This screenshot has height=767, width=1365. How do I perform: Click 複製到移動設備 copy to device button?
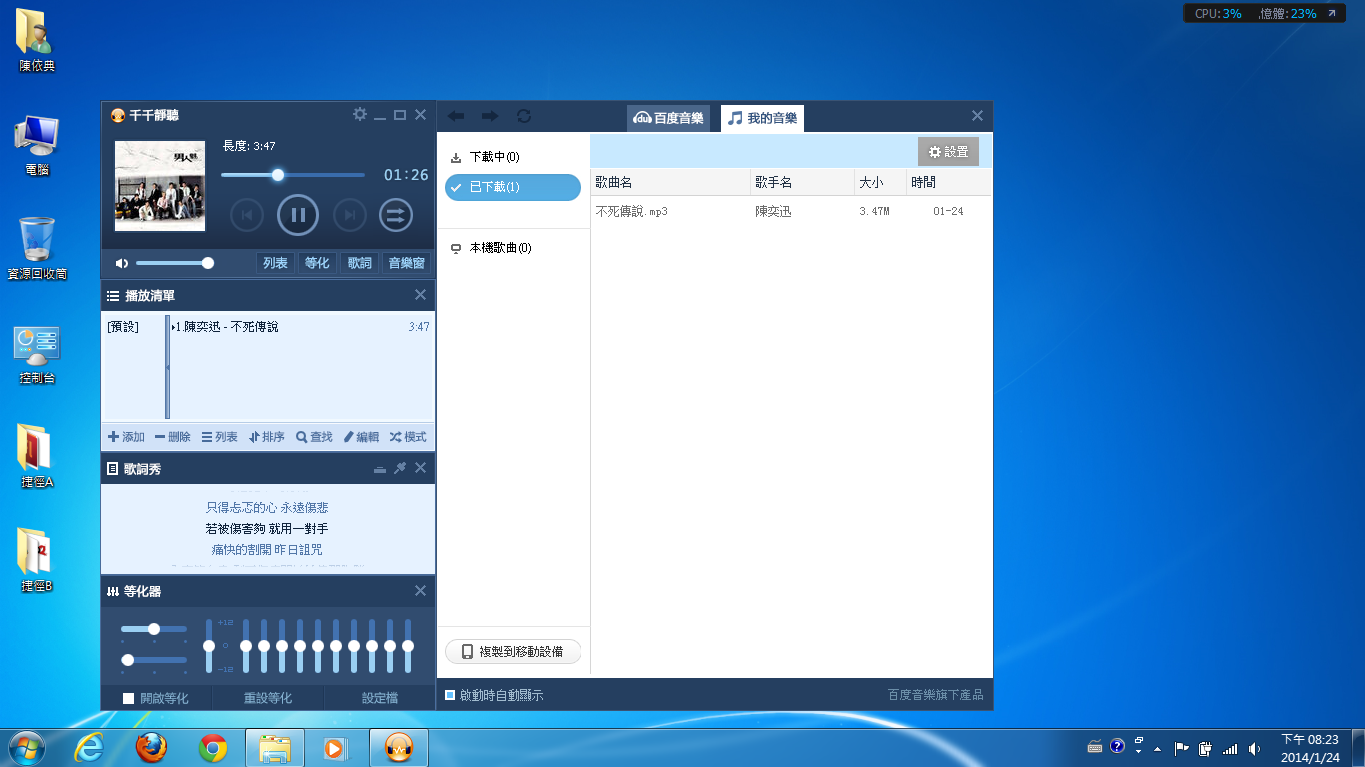pos(513,651)
